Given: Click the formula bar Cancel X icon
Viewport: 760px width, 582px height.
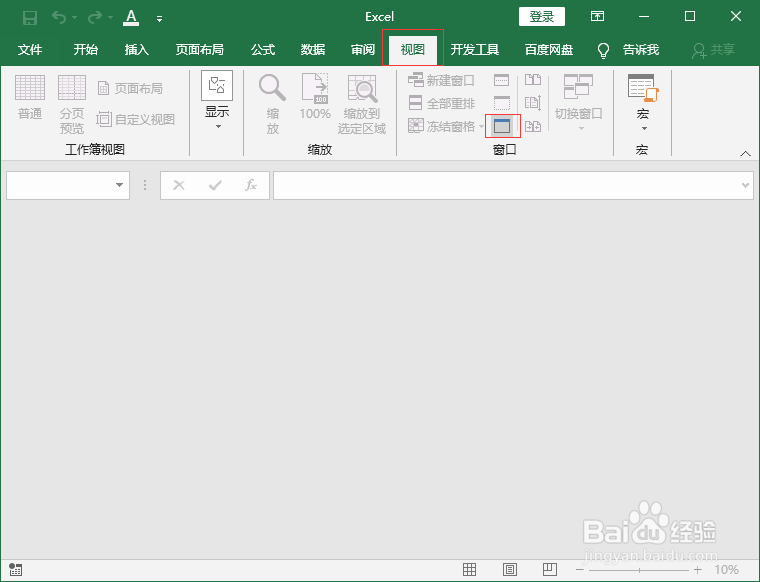Looking at the screenshot, I should pos(179,185).
